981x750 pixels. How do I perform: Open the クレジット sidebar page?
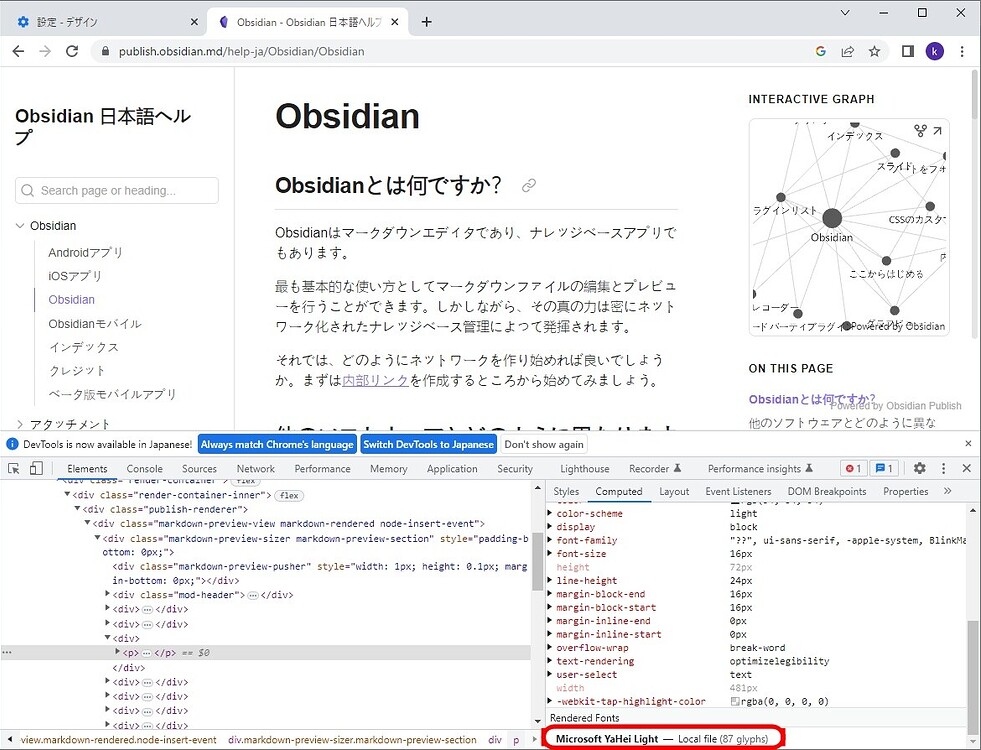pyautogui.click(x=77, y=370)
